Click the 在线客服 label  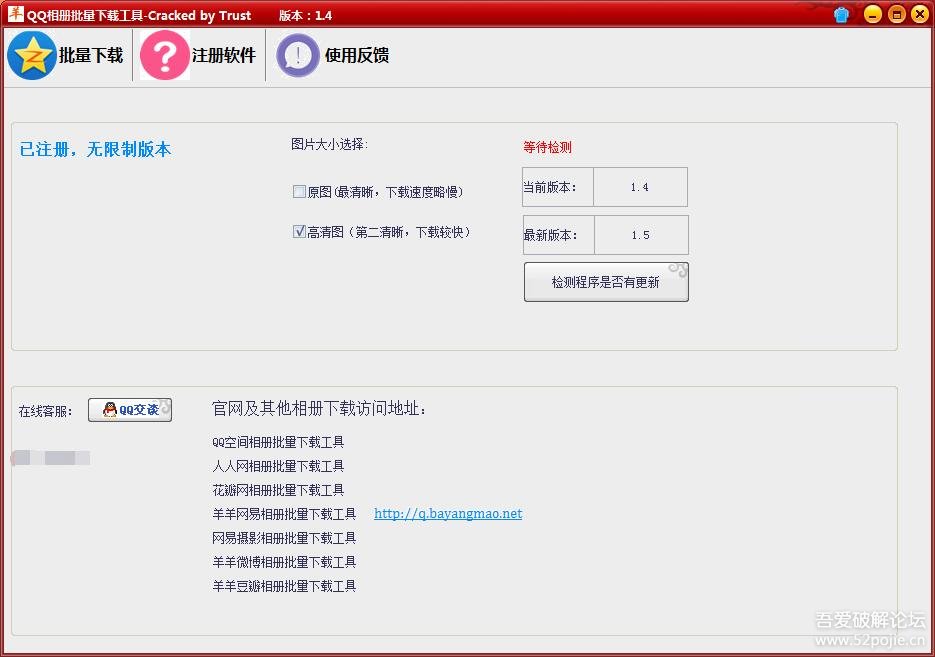pos(45,411)
